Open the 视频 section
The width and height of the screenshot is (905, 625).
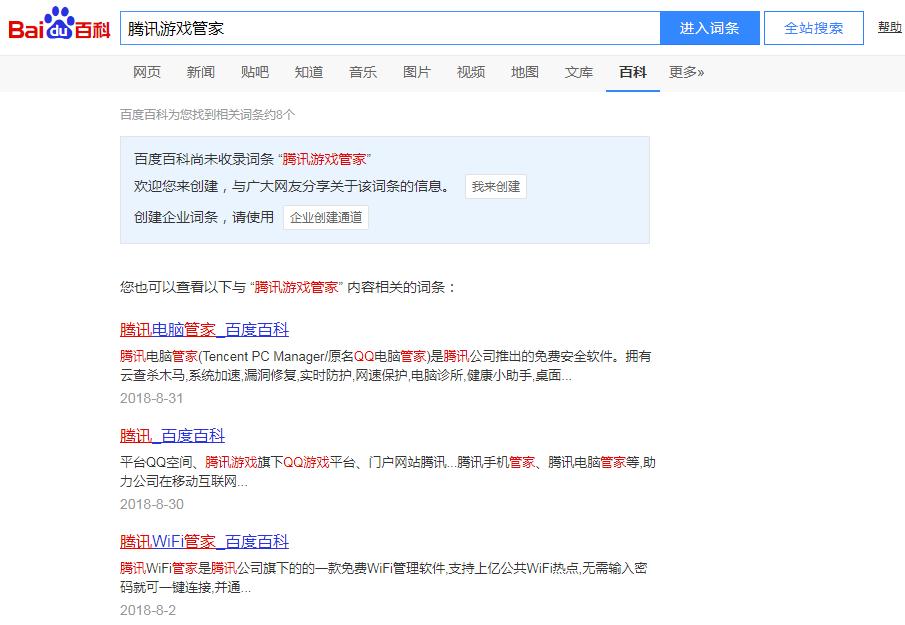471,72
